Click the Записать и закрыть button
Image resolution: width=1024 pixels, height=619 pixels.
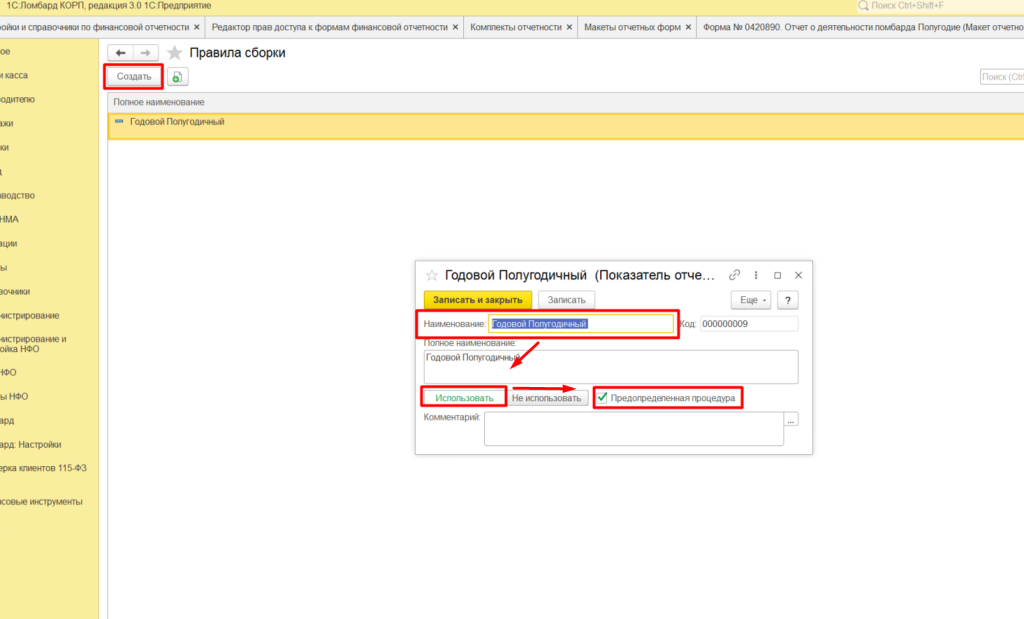tap(478, 299)
